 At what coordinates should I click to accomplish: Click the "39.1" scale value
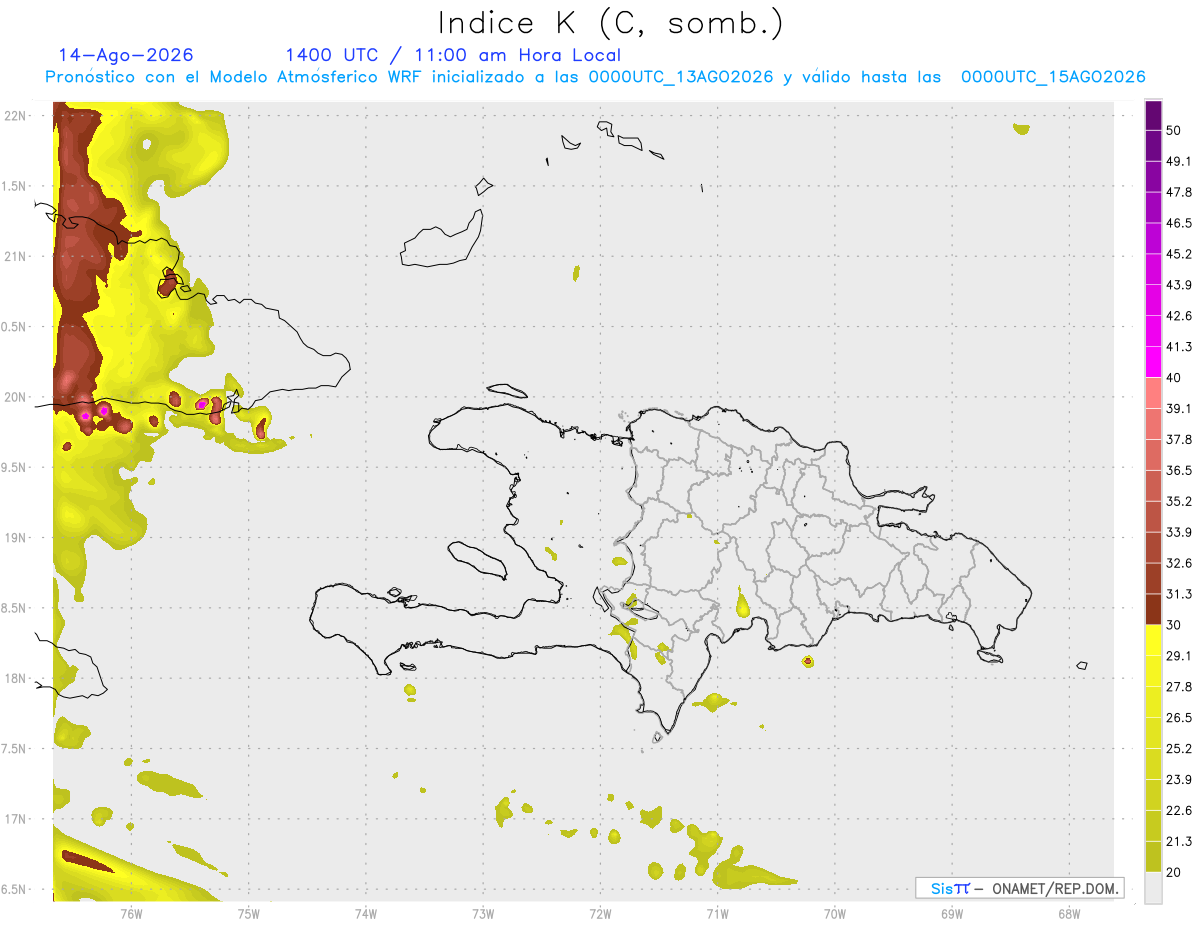[1179, 409]
